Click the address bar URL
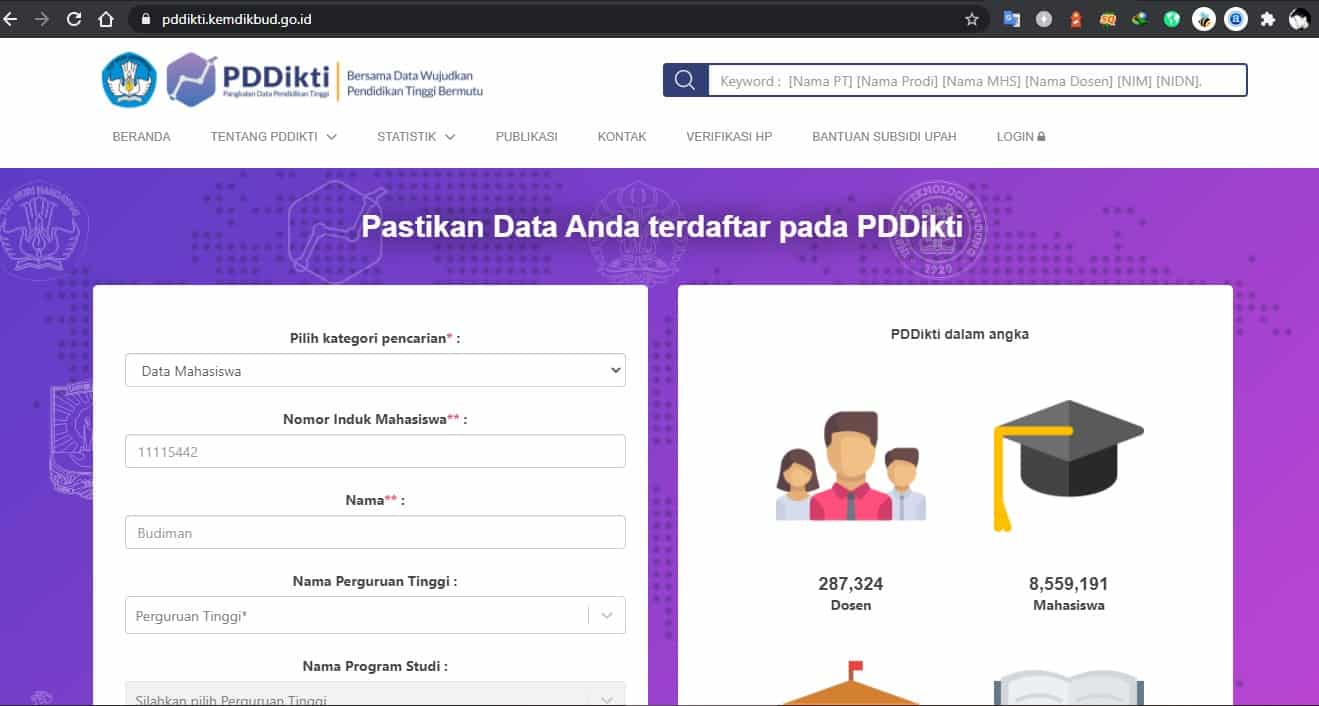 point(237,18)
